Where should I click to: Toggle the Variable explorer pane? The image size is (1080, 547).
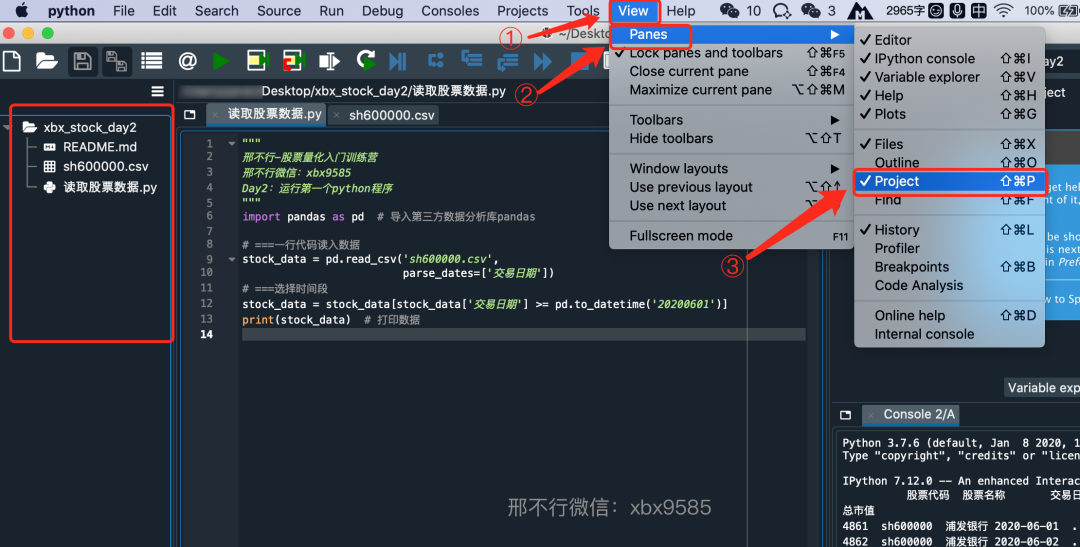[x=949, y=77]
